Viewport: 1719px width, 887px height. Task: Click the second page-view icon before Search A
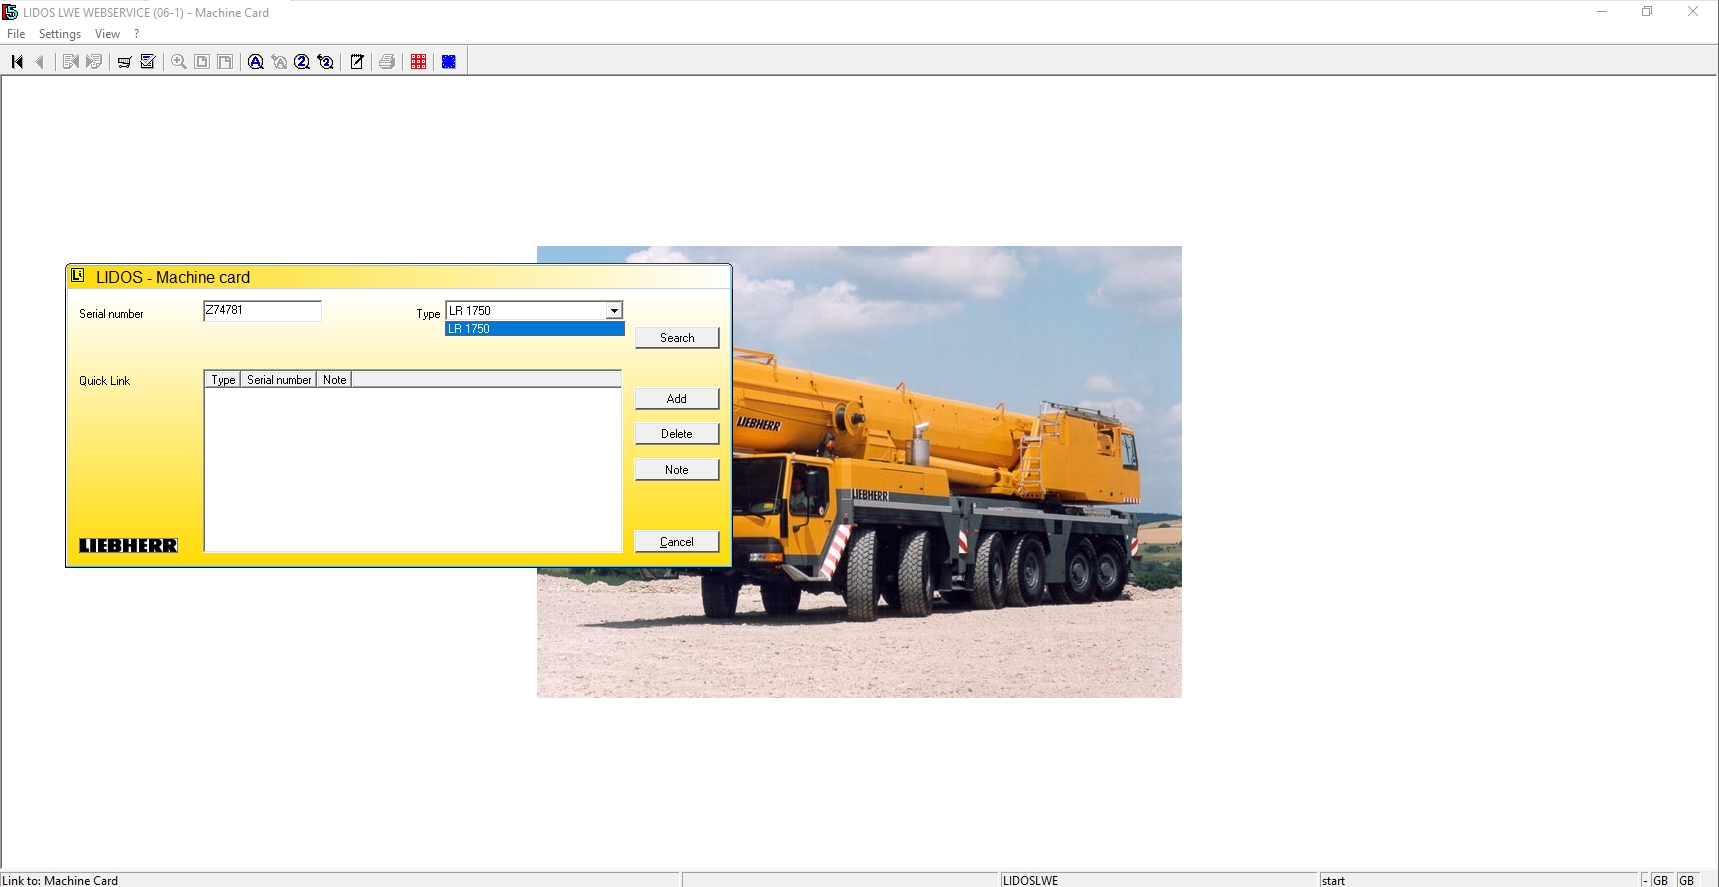point(226,62)
